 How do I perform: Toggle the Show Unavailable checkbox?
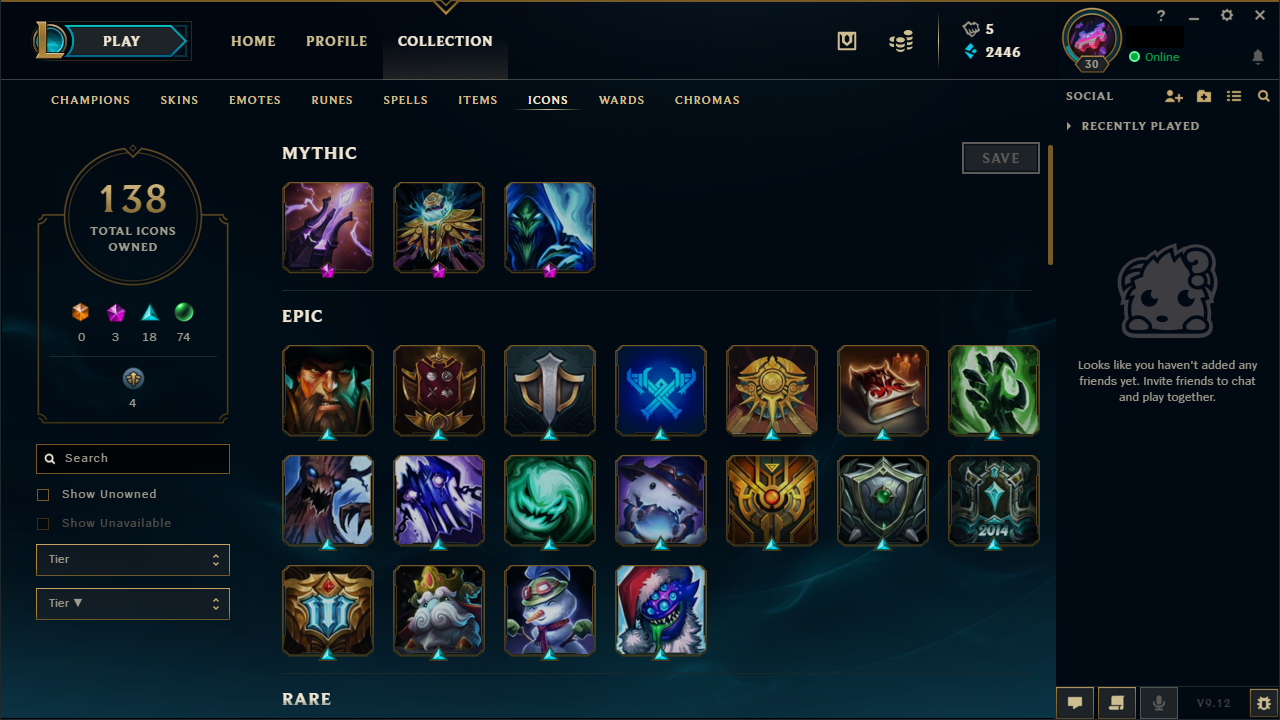43,523
